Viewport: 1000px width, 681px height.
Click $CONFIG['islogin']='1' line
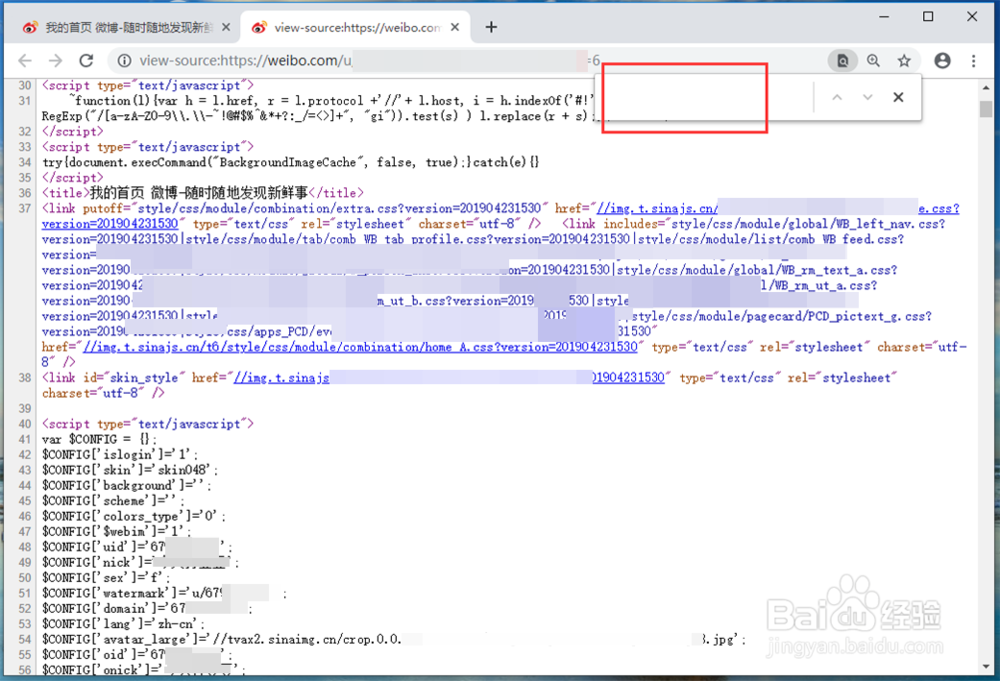[x=120, y=455]
